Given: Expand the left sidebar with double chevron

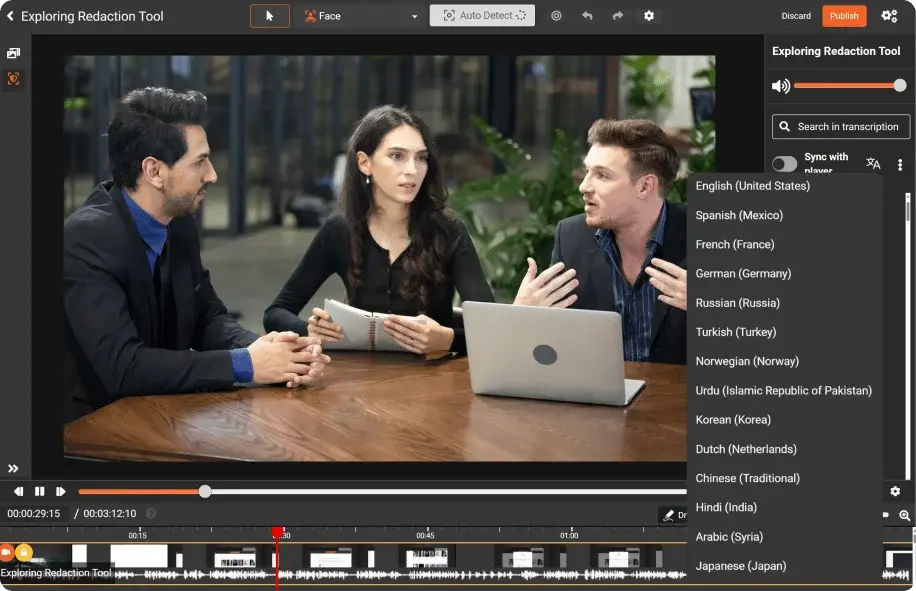Looking at the screenshot, I should coord(13,468).
